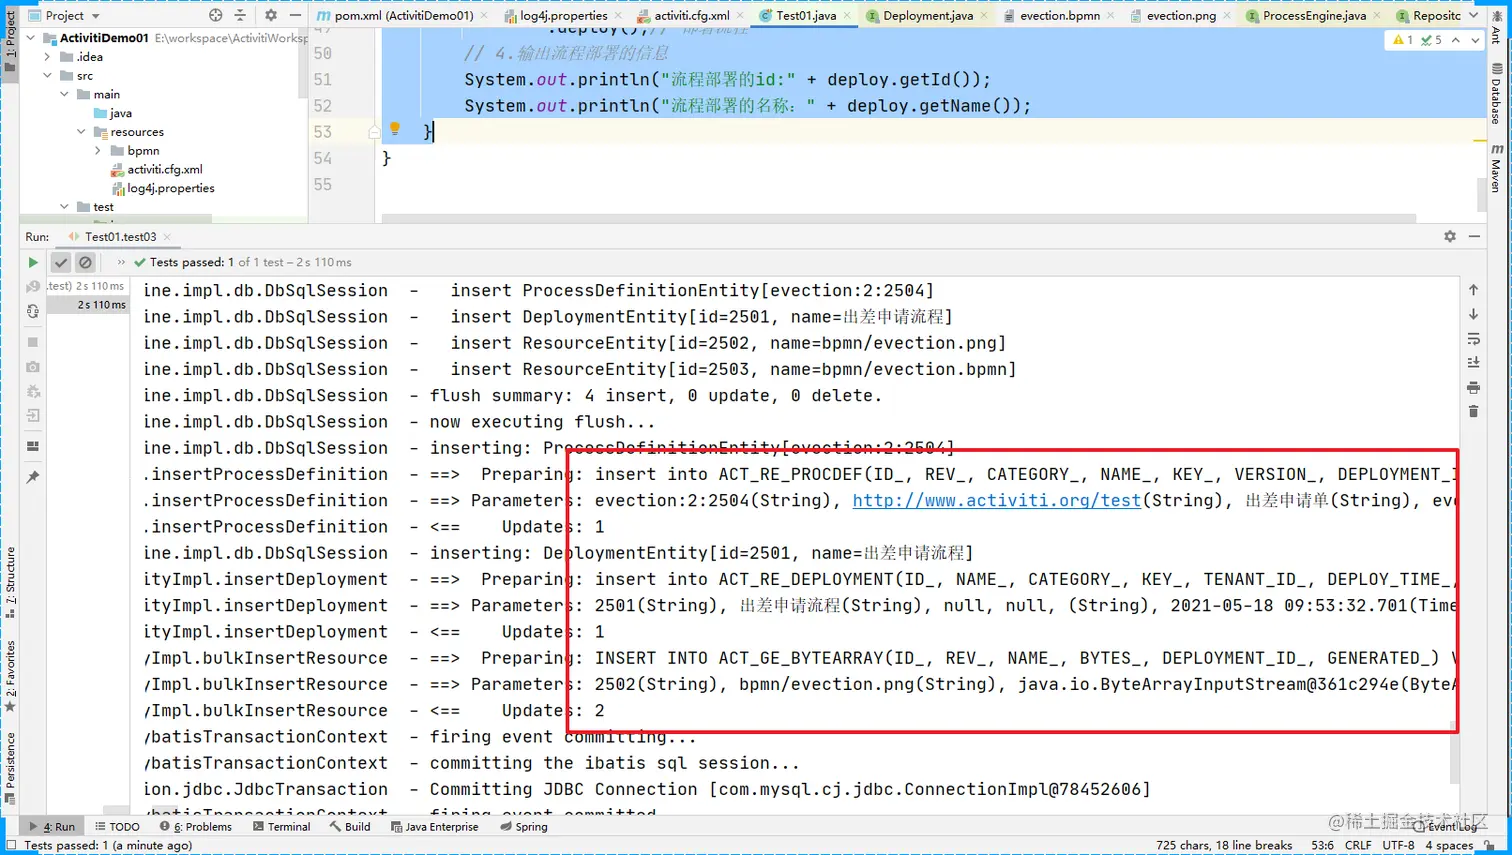Click CRLF line separator in status bar
Viewport: 1512px width, 855px height.
coord(1358,846)
